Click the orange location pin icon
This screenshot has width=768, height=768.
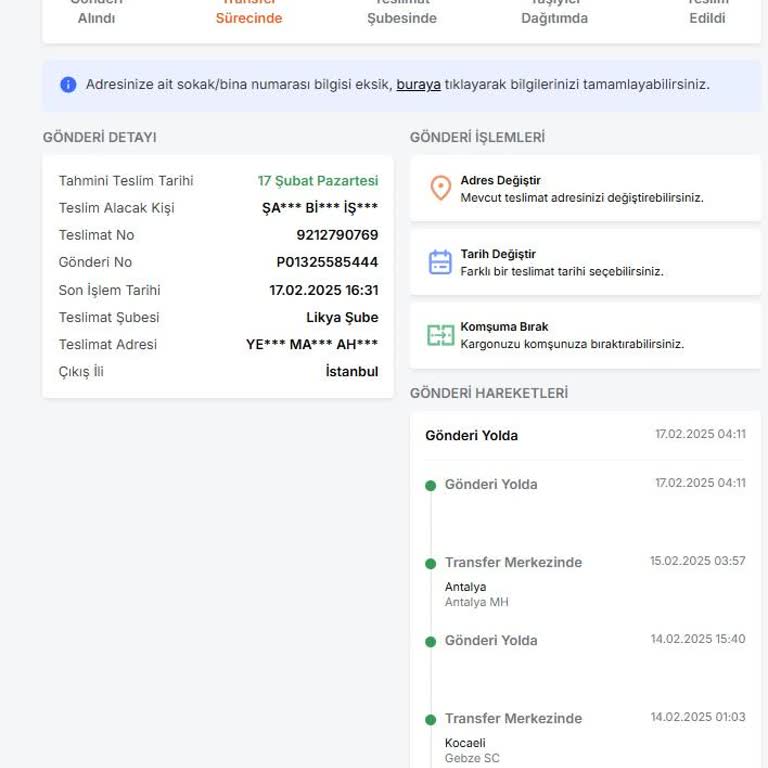440,188
